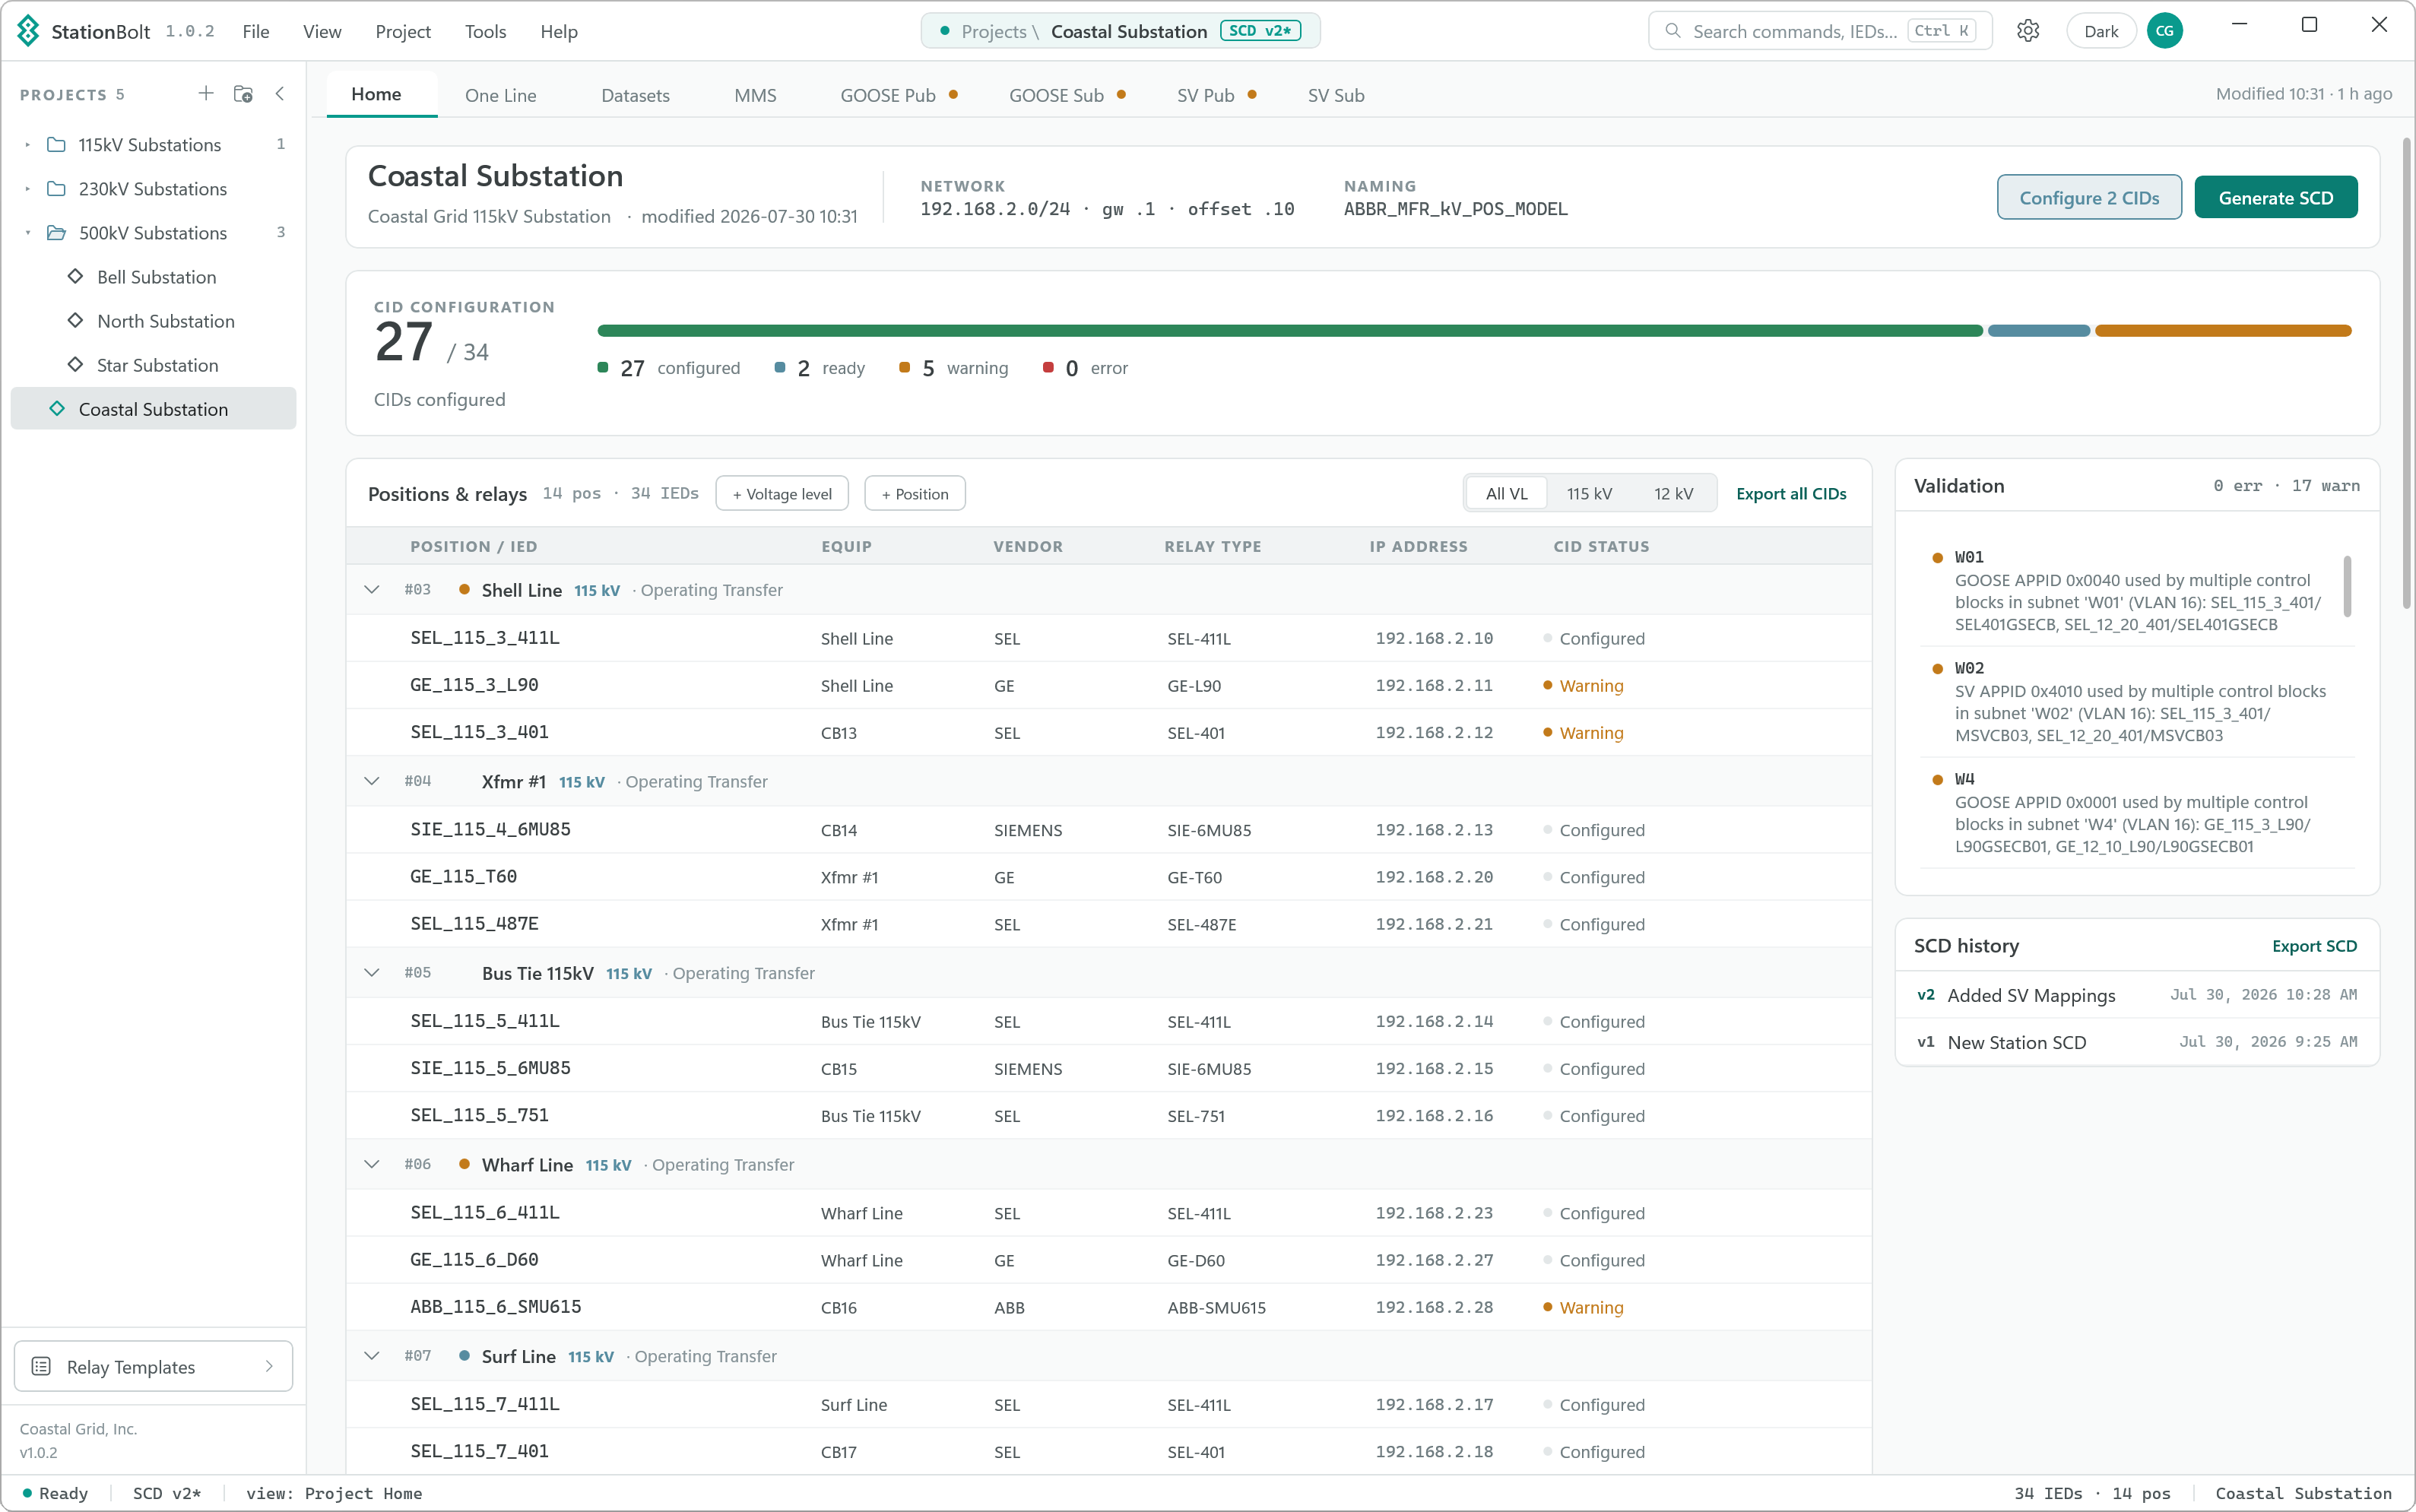Click the W02 validation warning dot
This screenshot has width=2416, height=1512.
pyautogui.click(x=1937, y=669)
